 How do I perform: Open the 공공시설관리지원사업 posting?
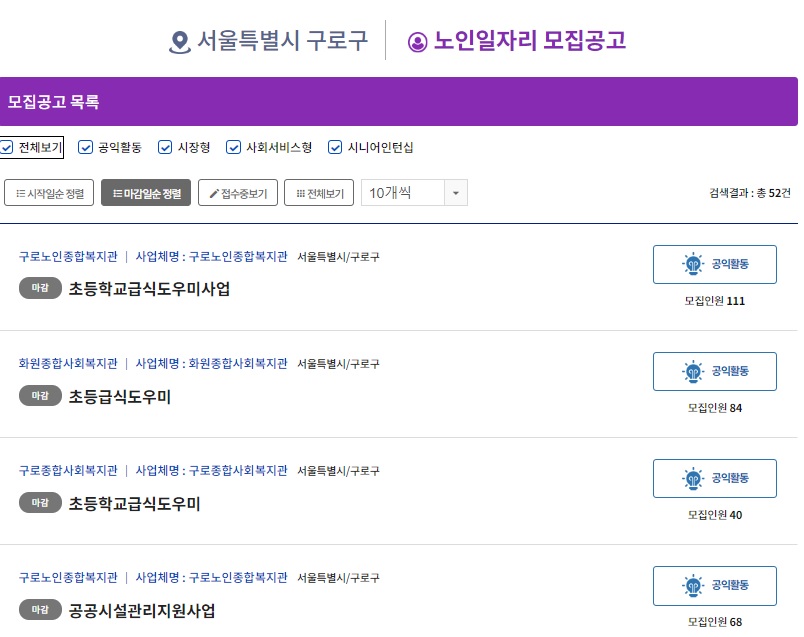point(142,611)
